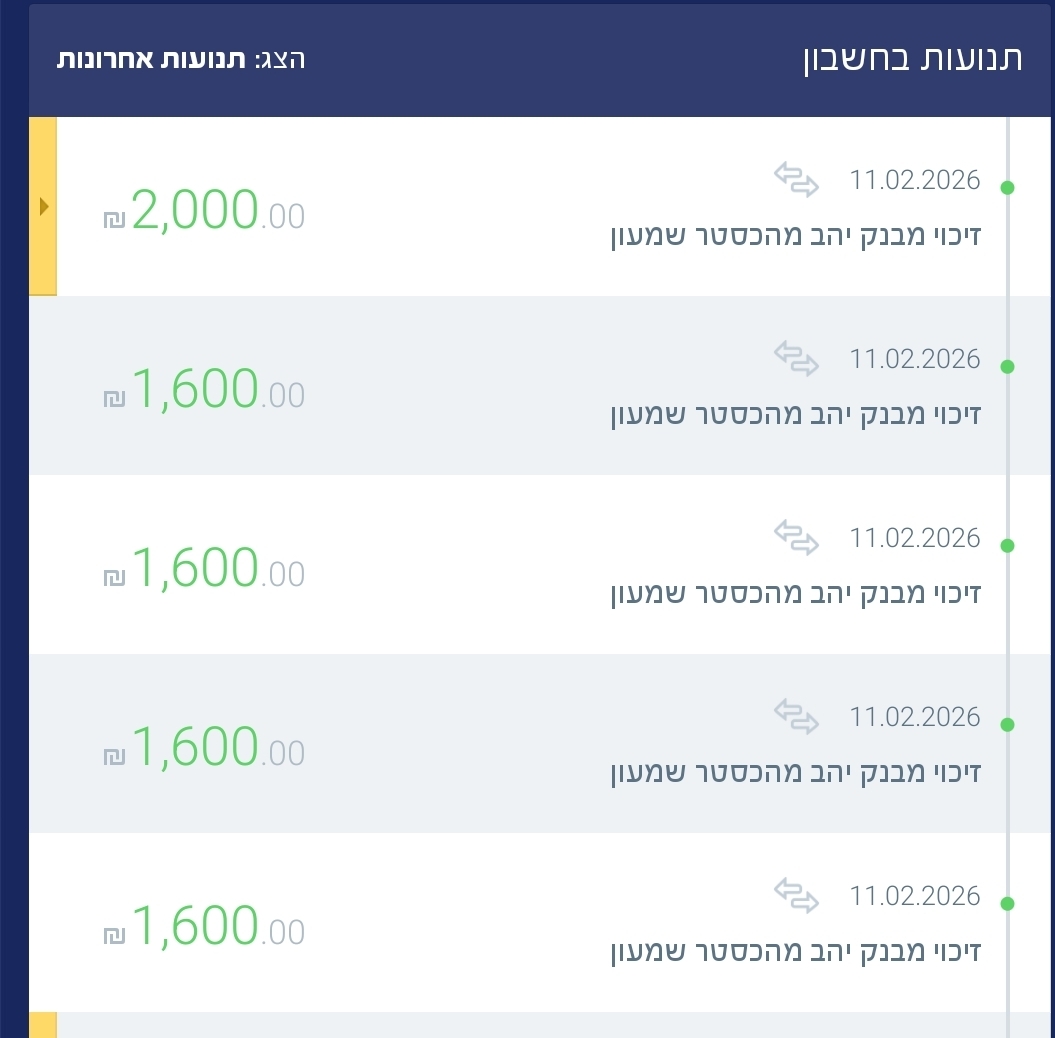The width and height of the screenshot is (1055, 1038).
Task: Click the transfer arrows icon on the second transaction
Action: (x=796, y=359)
